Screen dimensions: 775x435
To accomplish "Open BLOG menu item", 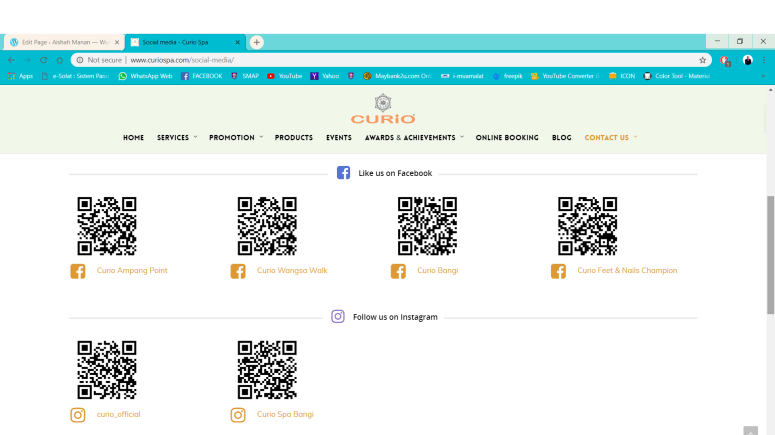I will (x=561, y=138).
